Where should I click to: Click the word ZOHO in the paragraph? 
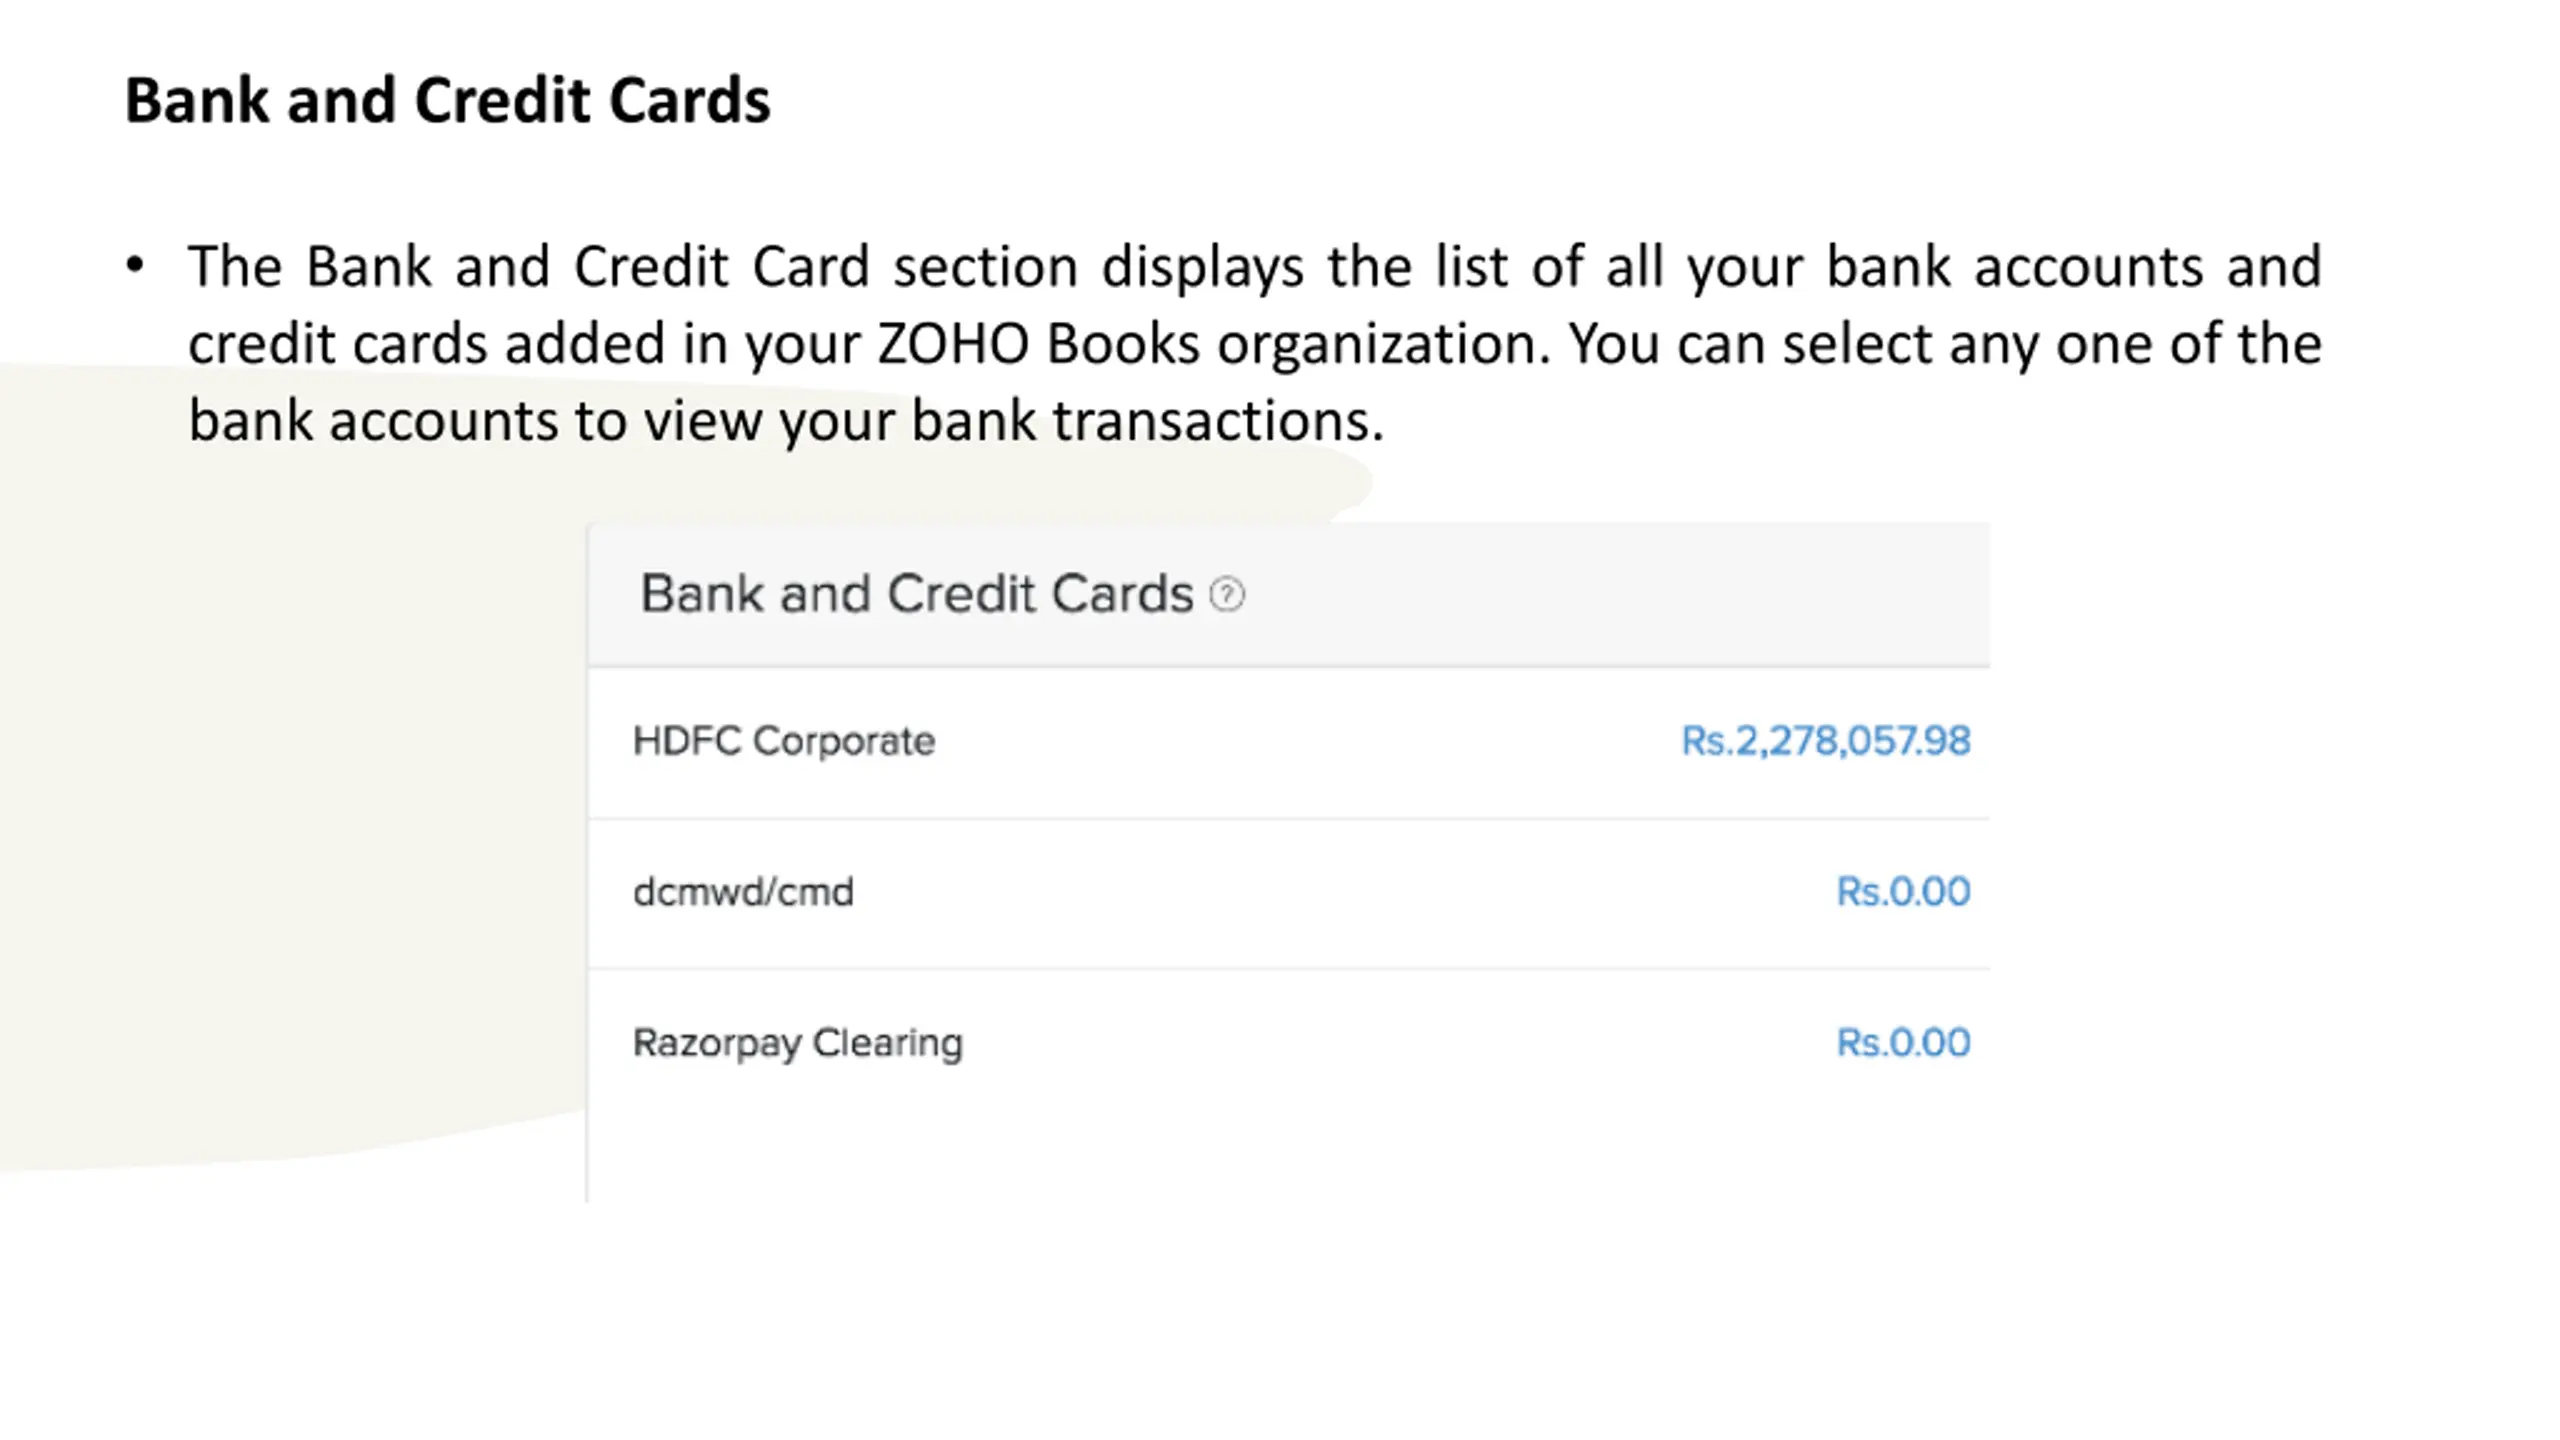(x=953, y=344)
